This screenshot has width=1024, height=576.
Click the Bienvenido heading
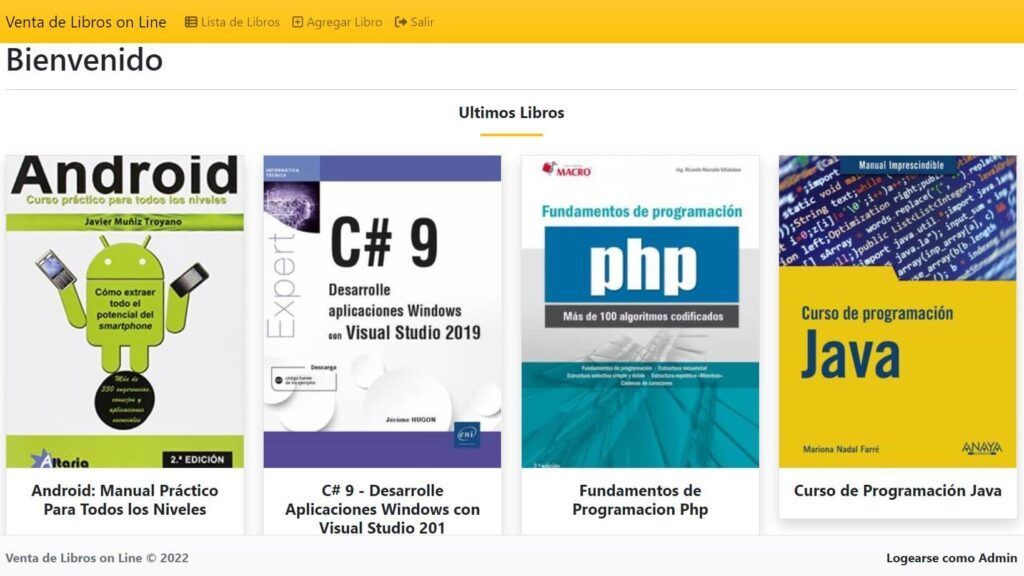(84, 59)
